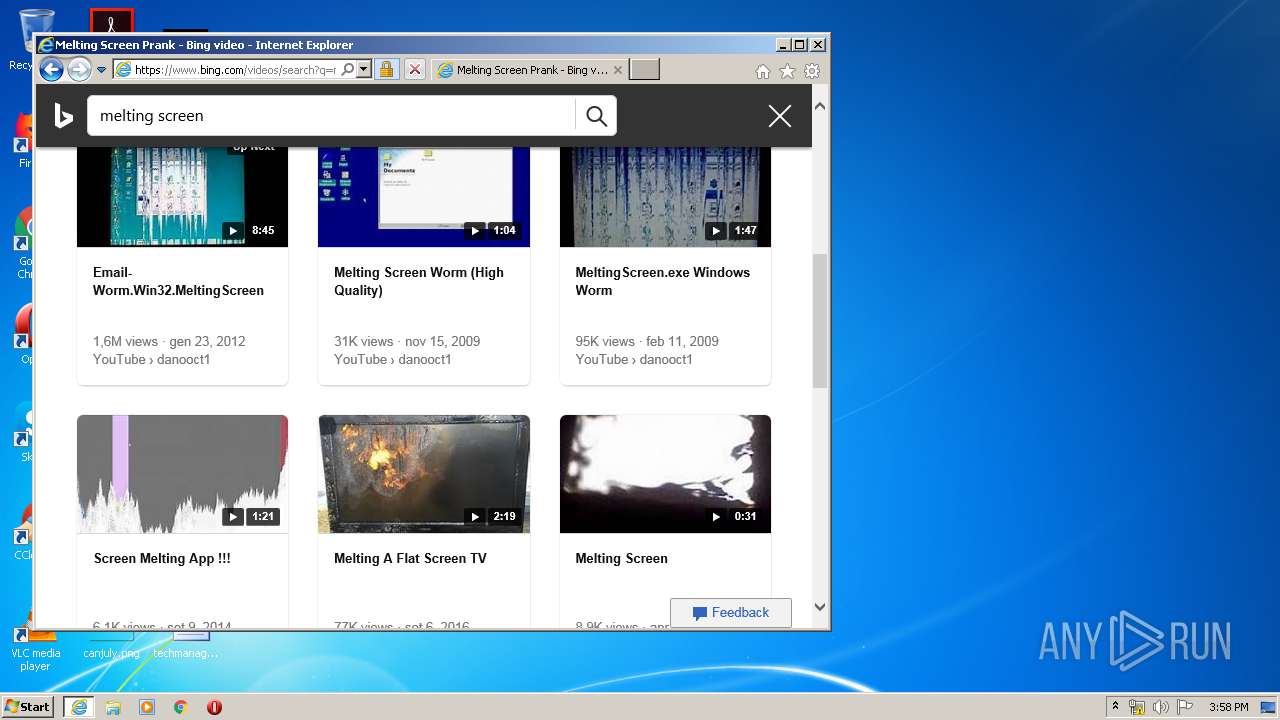Click the melting screen search input field
The height and width of the screenshot is (720, 1280).
333,116
